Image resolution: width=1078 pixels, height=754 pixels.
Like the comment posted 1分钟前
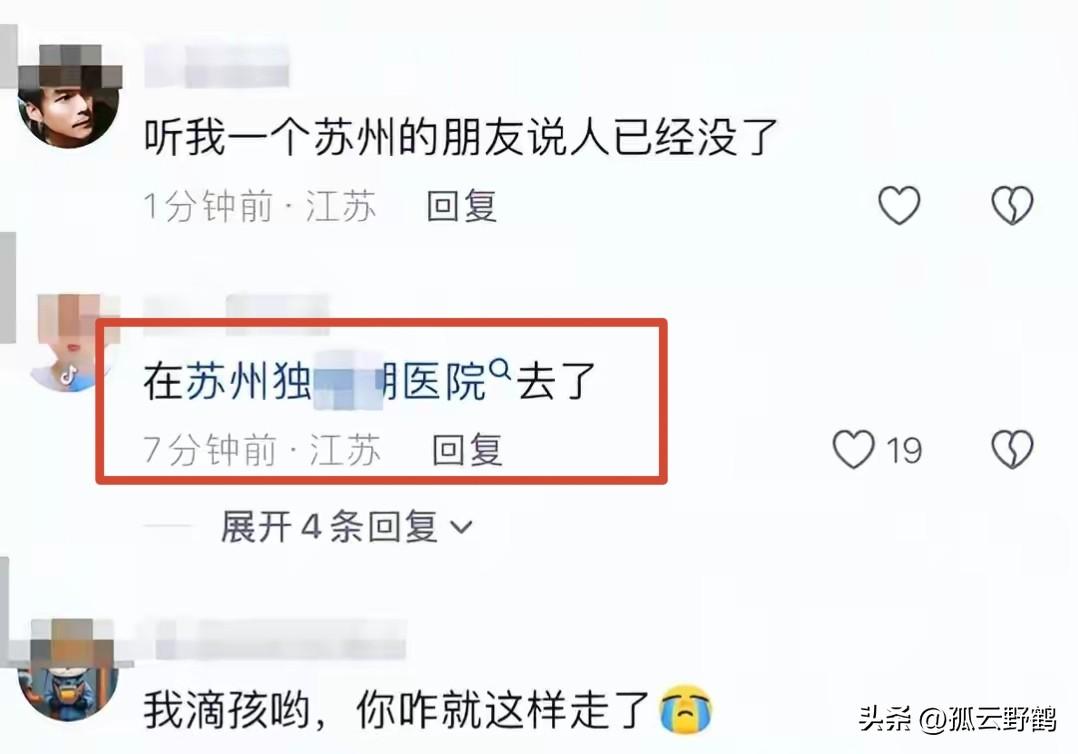click(x=899, y=205)
